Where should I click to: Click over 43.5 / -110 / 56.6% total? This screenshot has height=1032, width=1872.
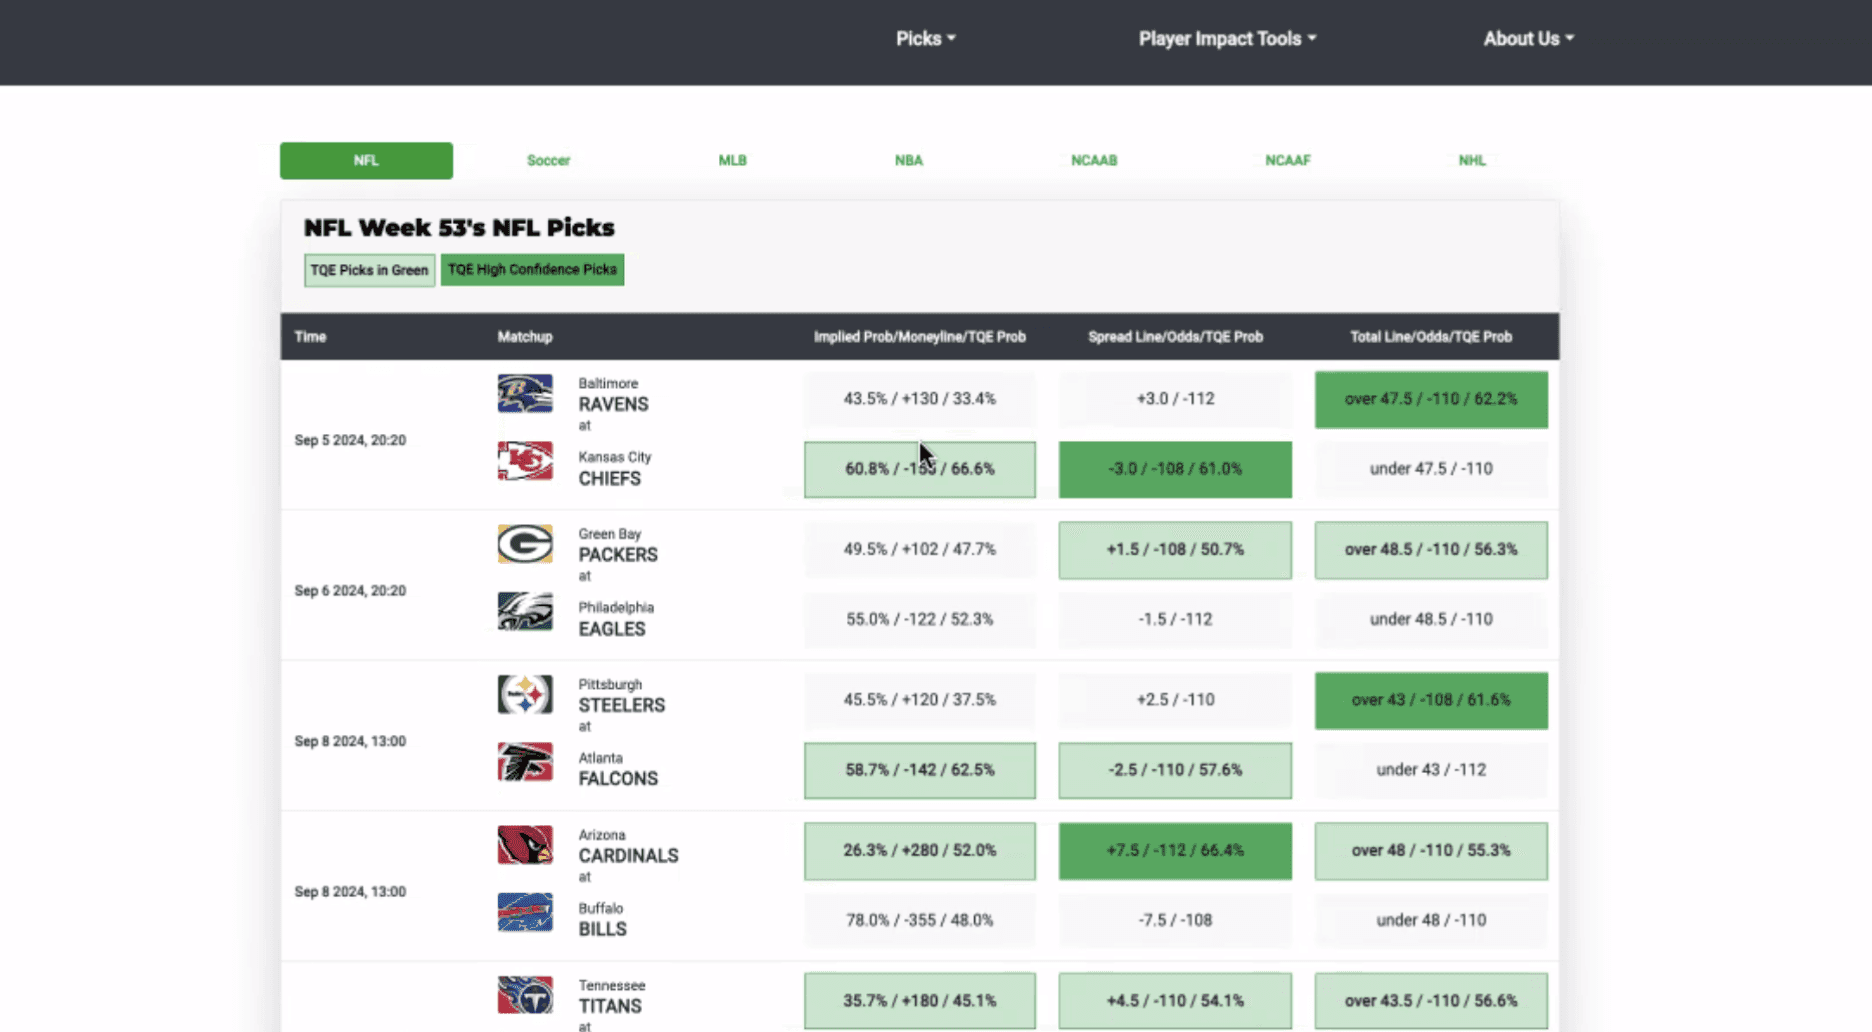pos(1431,1001)
